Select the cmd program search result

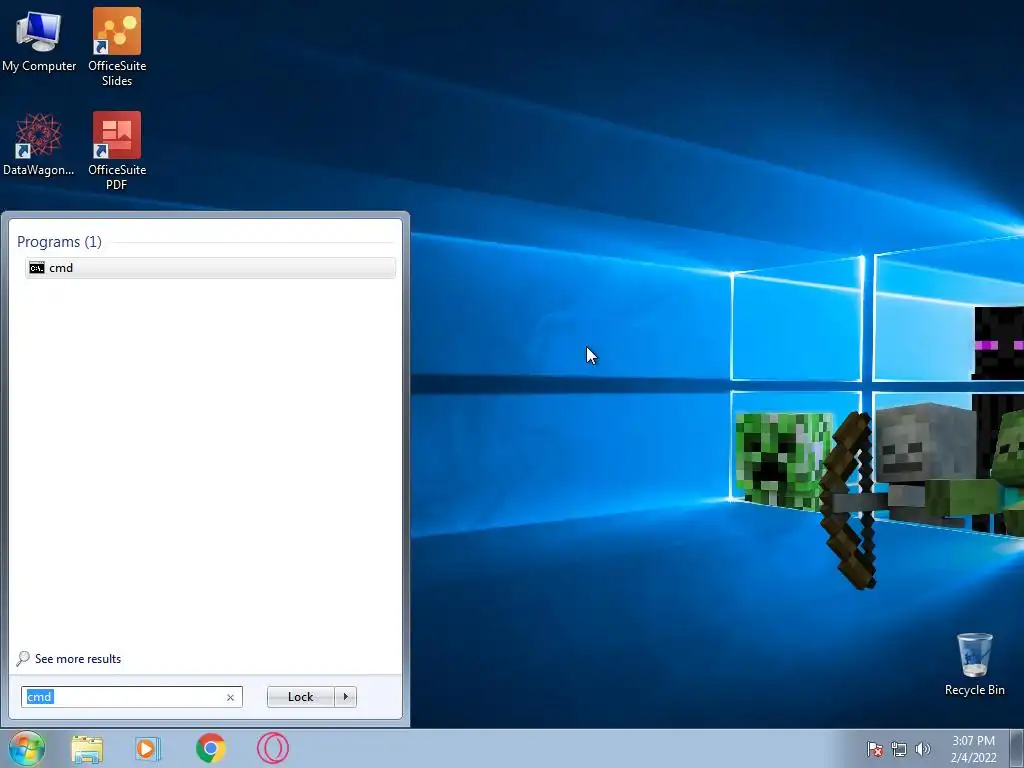tap(210, 268)
